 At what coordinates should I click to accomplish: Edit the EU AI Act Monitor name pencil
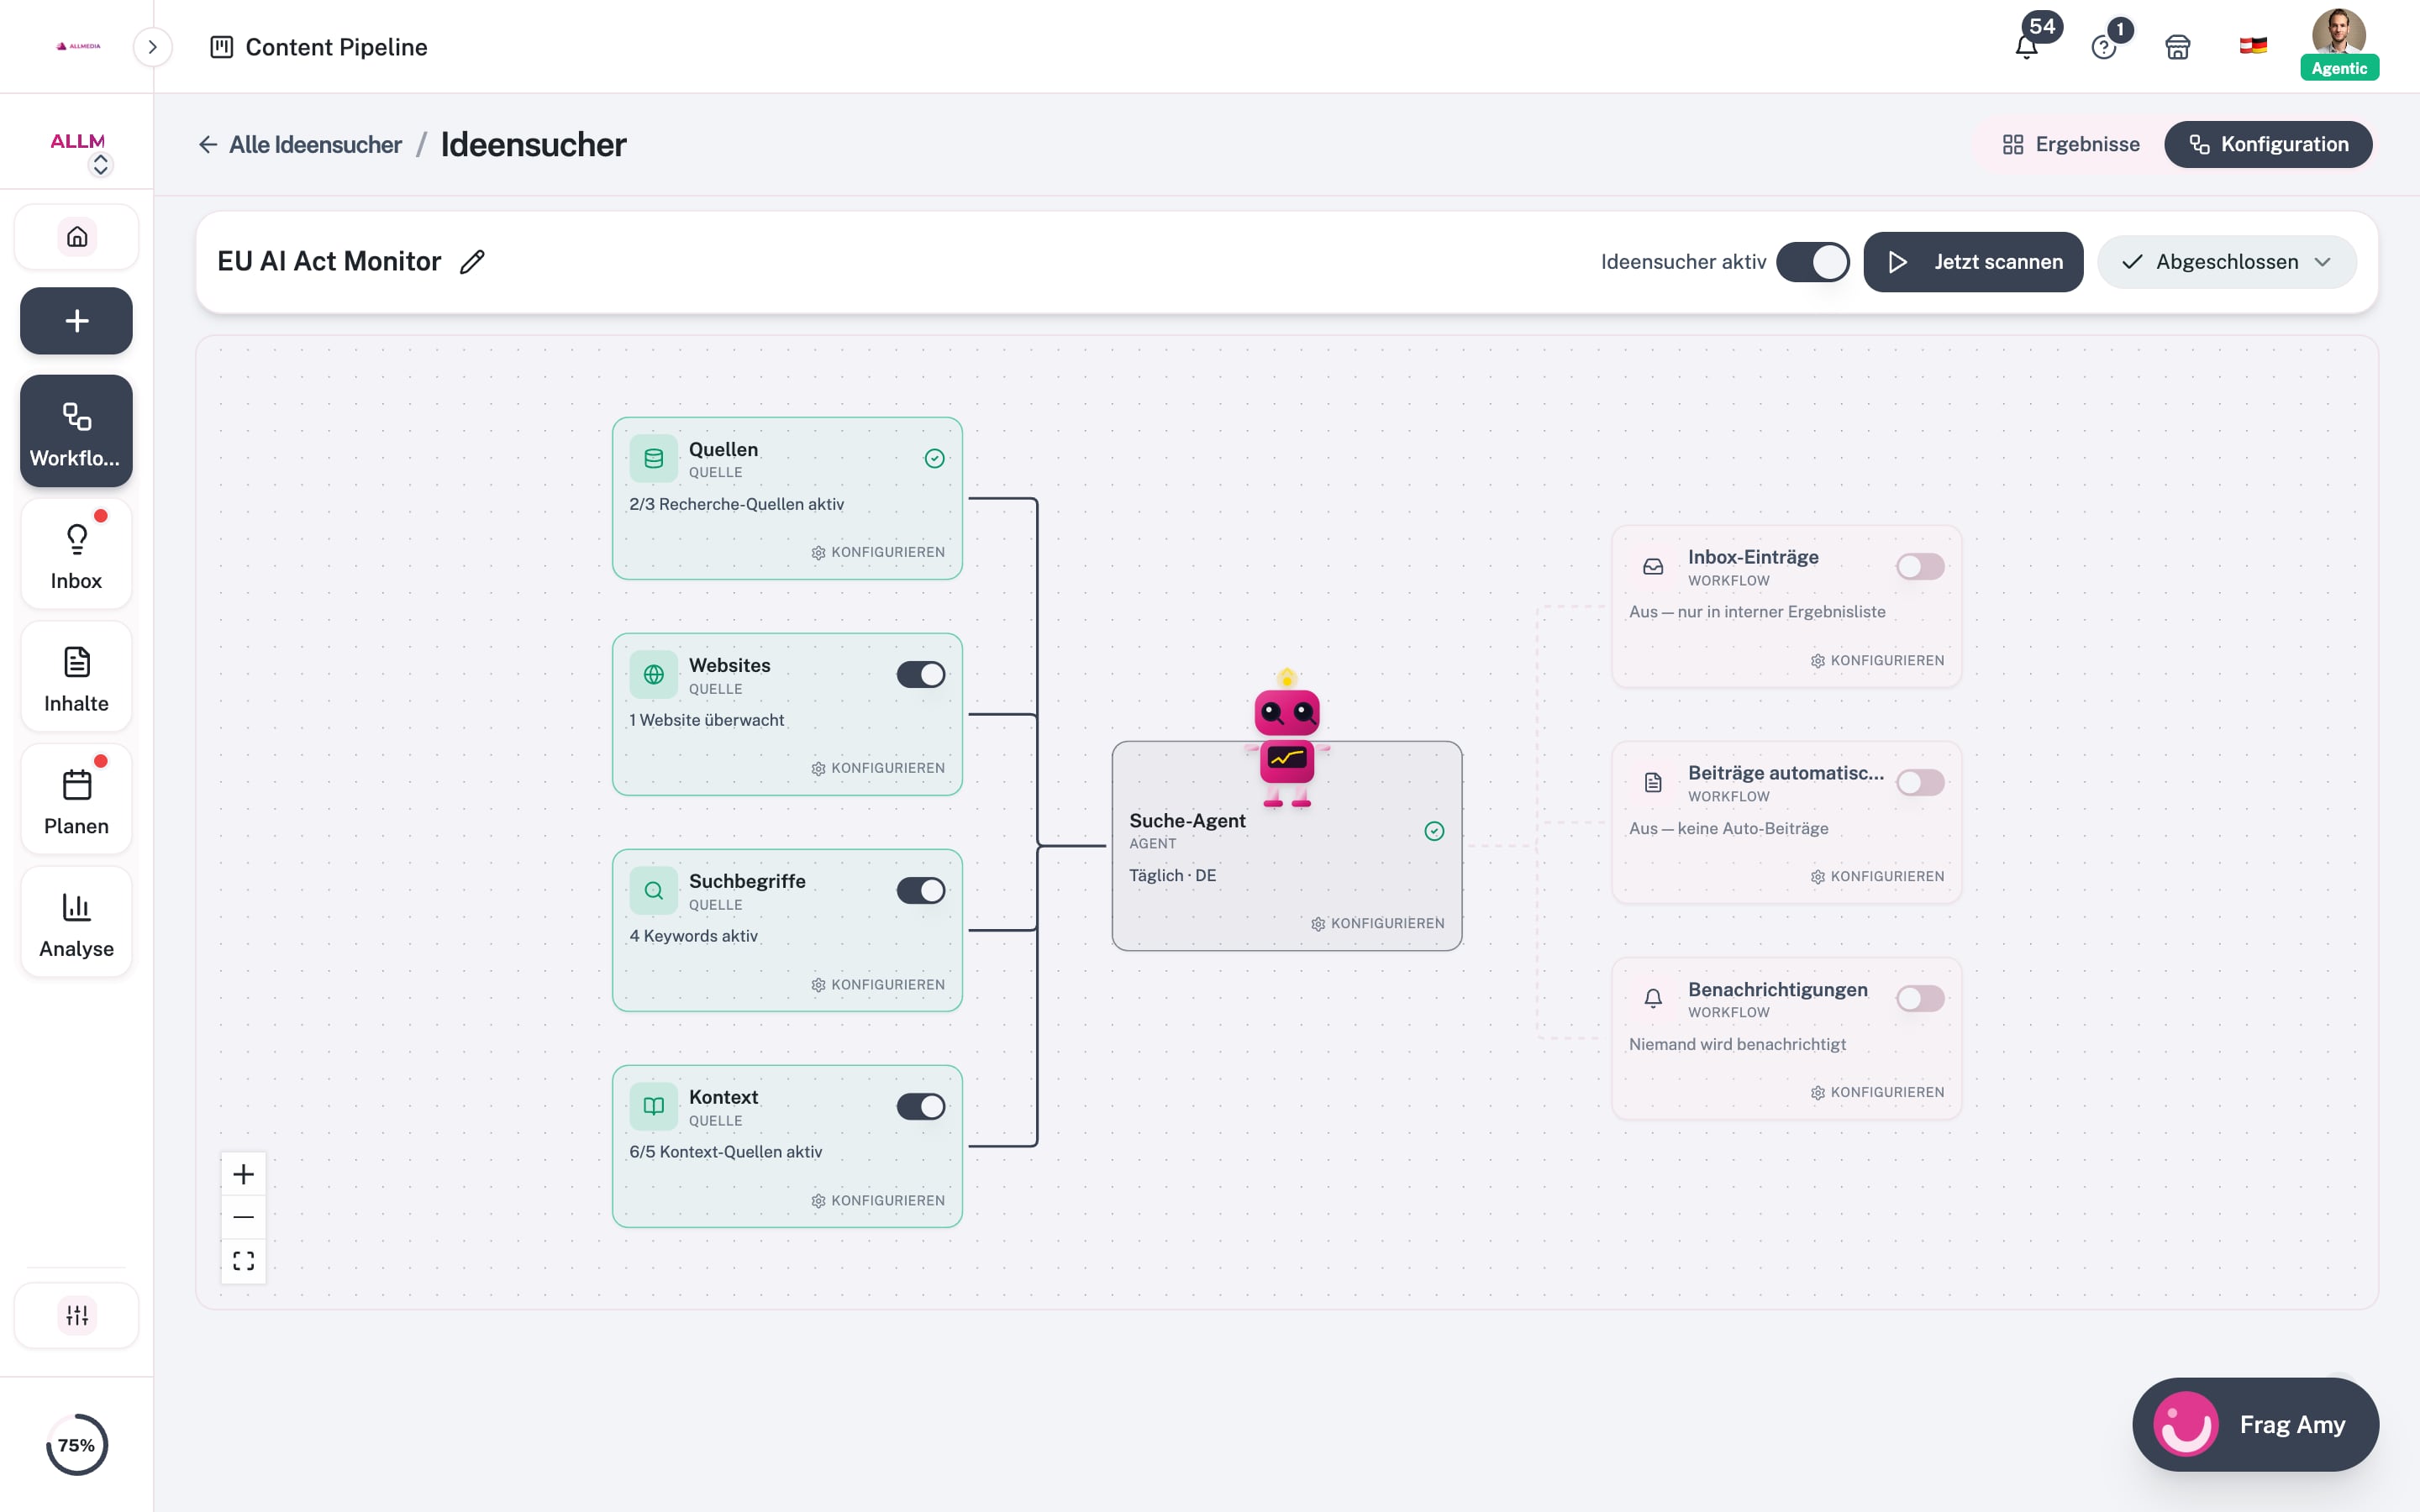coord(472,262)
